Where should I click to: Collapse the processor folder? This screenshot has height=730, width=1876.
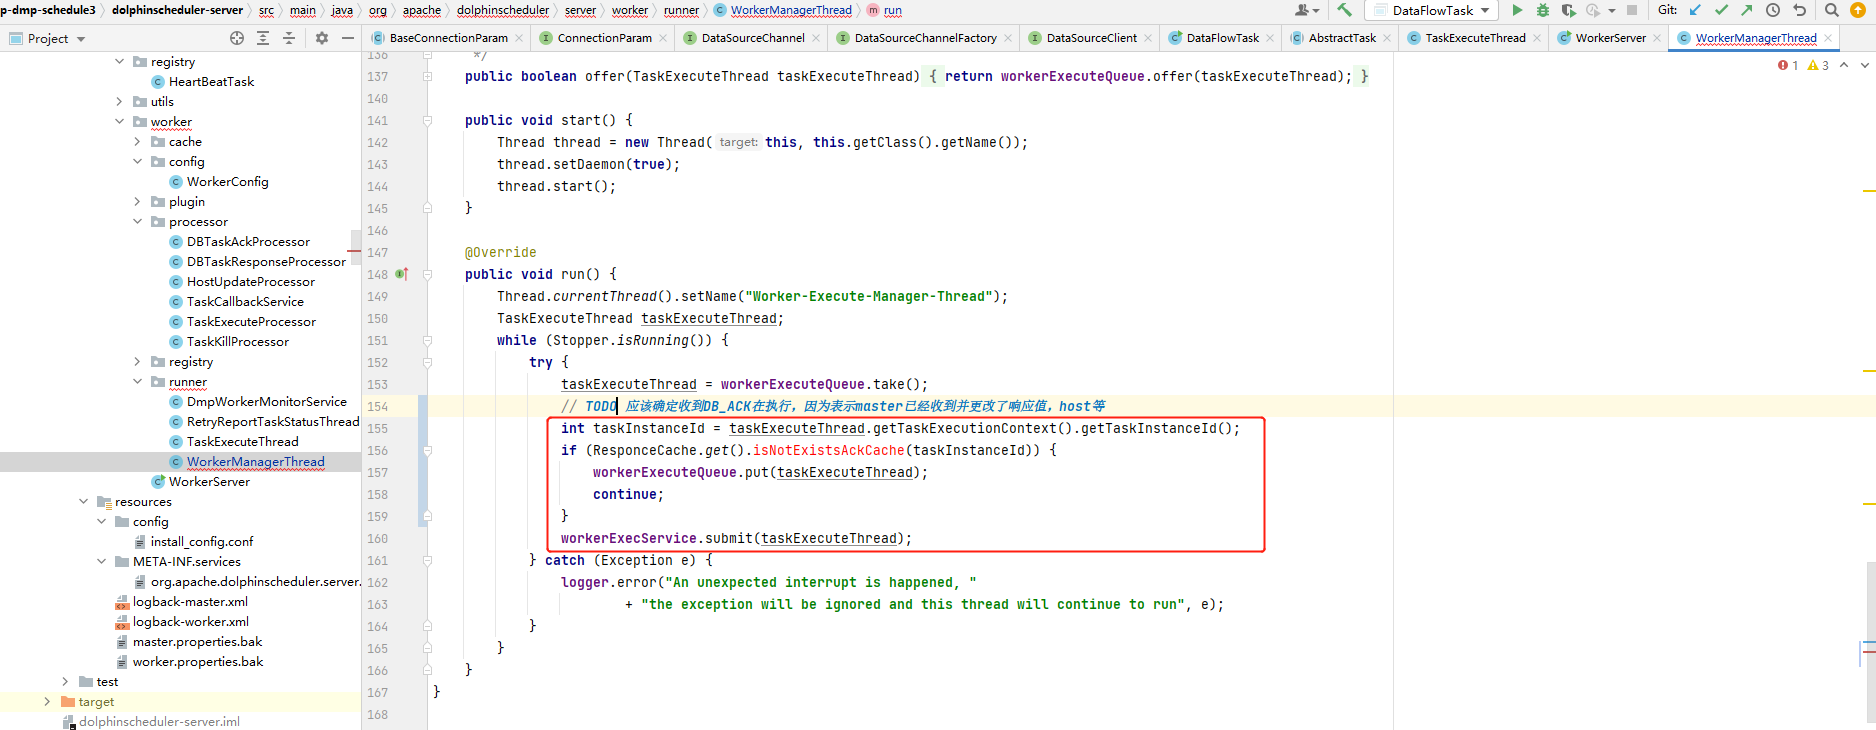(x=138, y=221)
